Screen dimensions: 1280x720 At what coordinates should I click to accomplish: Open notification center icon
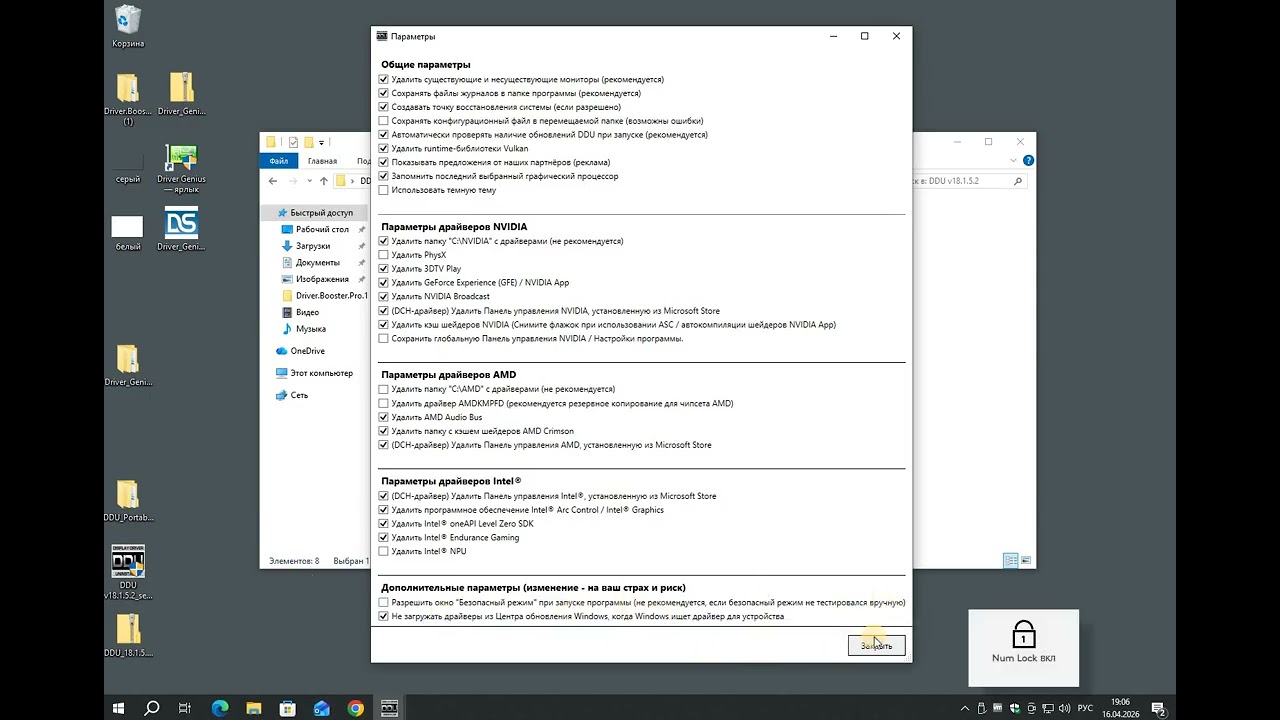(1158, 709)
